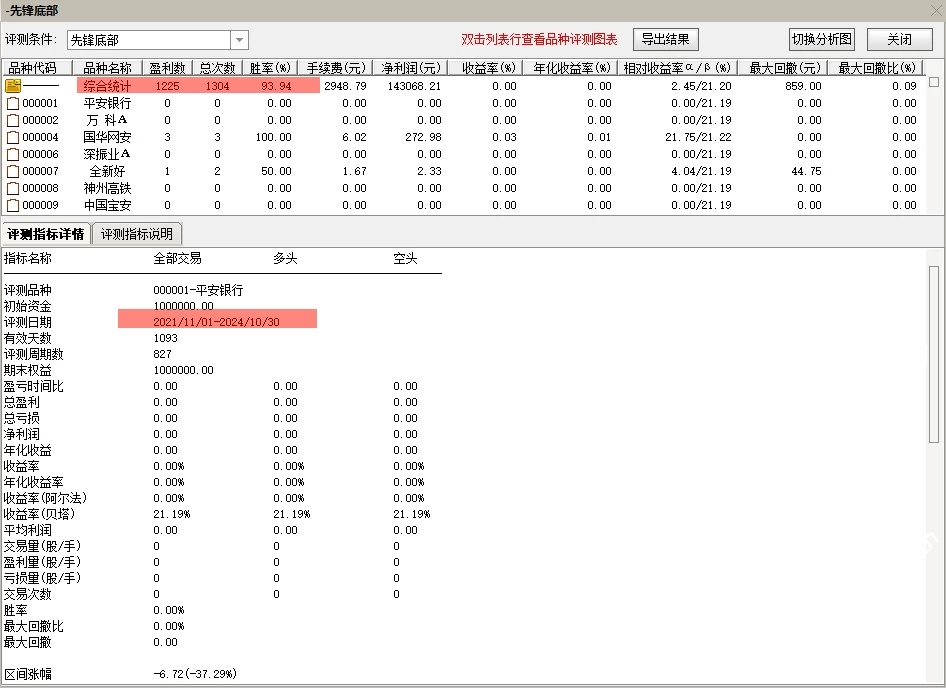Image resolution: width=946 pixels, height=688 pixels.
Task: Click the document icon for 000002
Action: 13,120
